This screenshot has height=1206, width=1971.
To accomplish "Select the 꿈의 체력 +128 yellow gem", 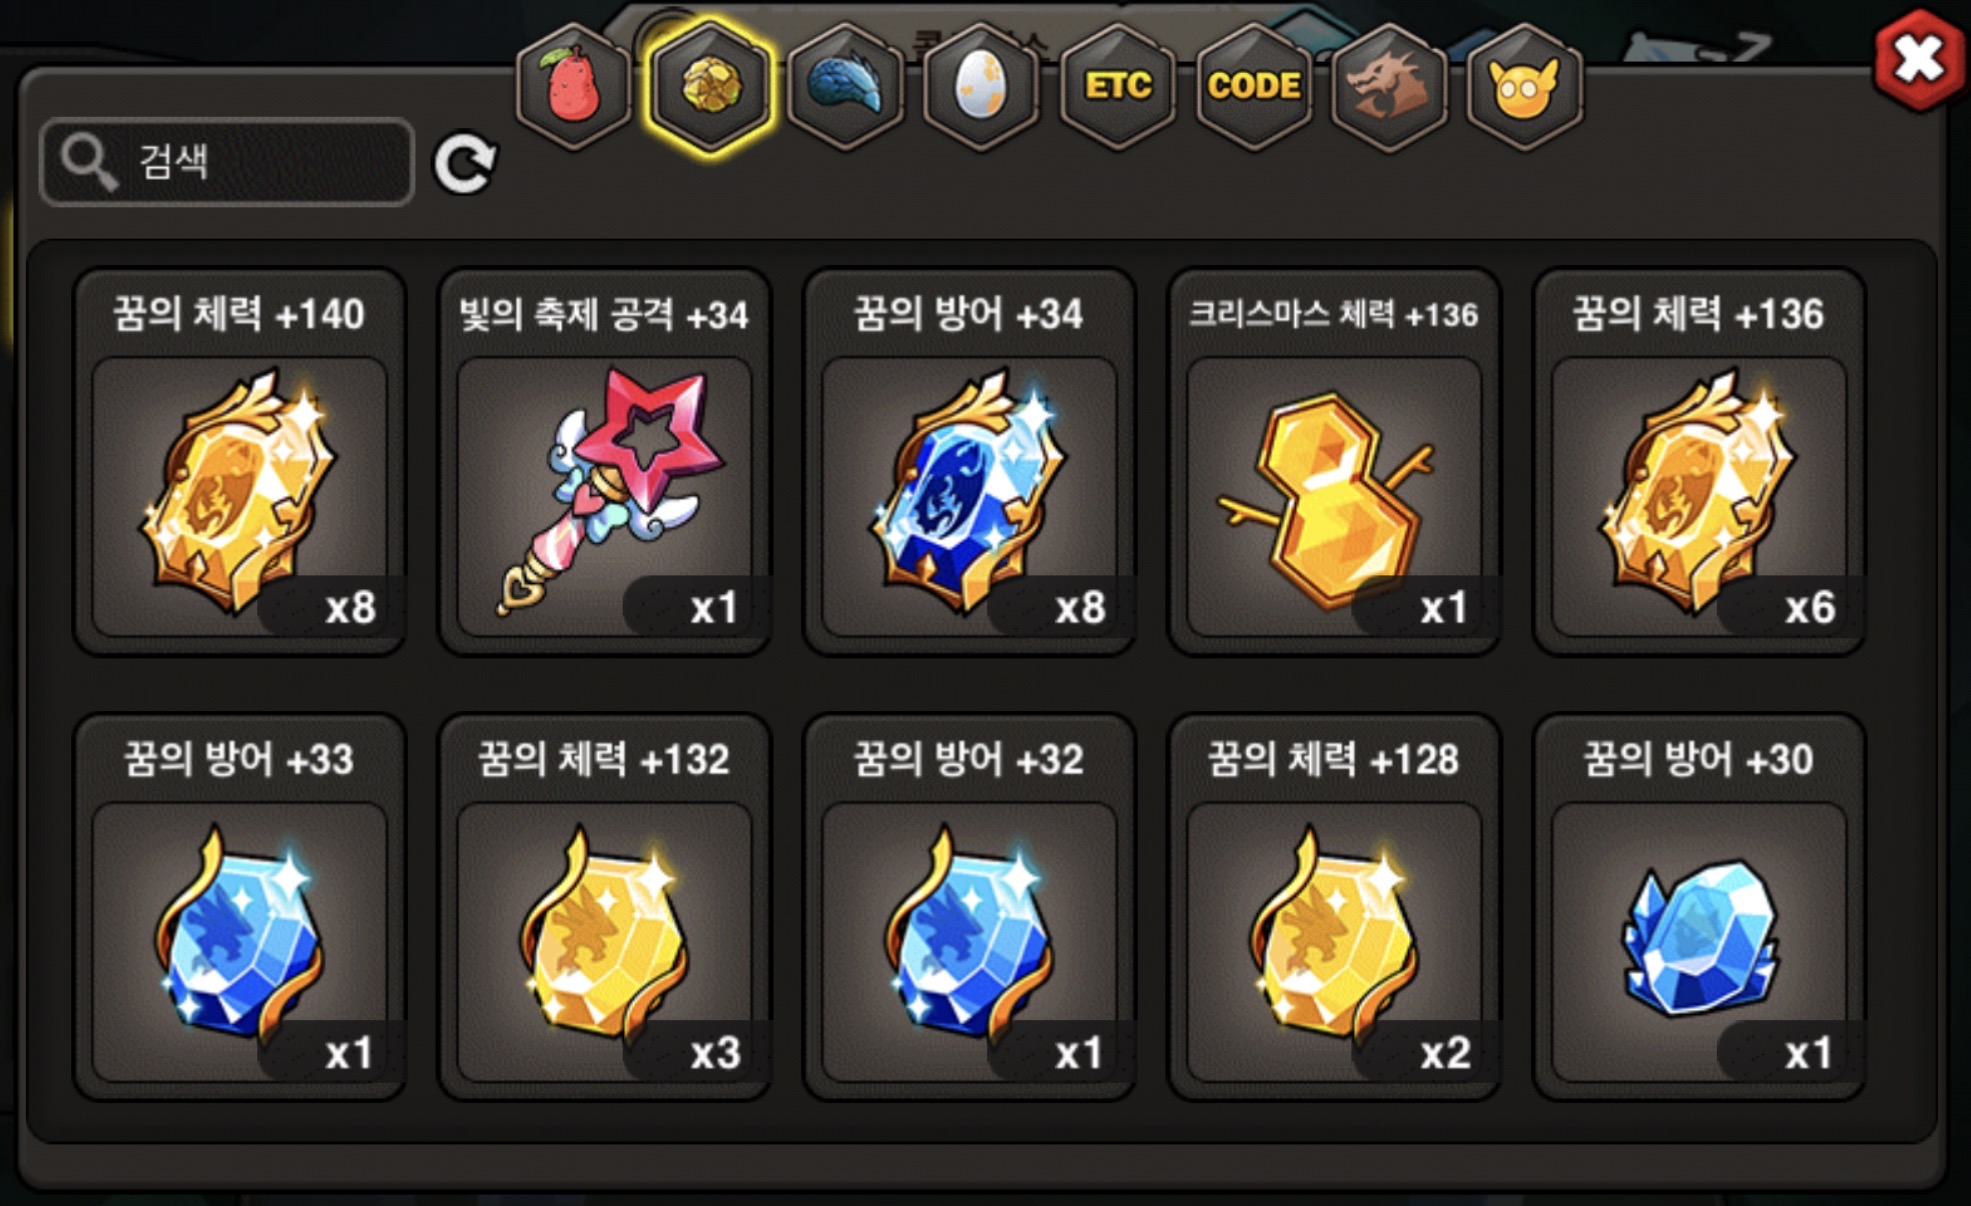I will tap(1334, 907).
